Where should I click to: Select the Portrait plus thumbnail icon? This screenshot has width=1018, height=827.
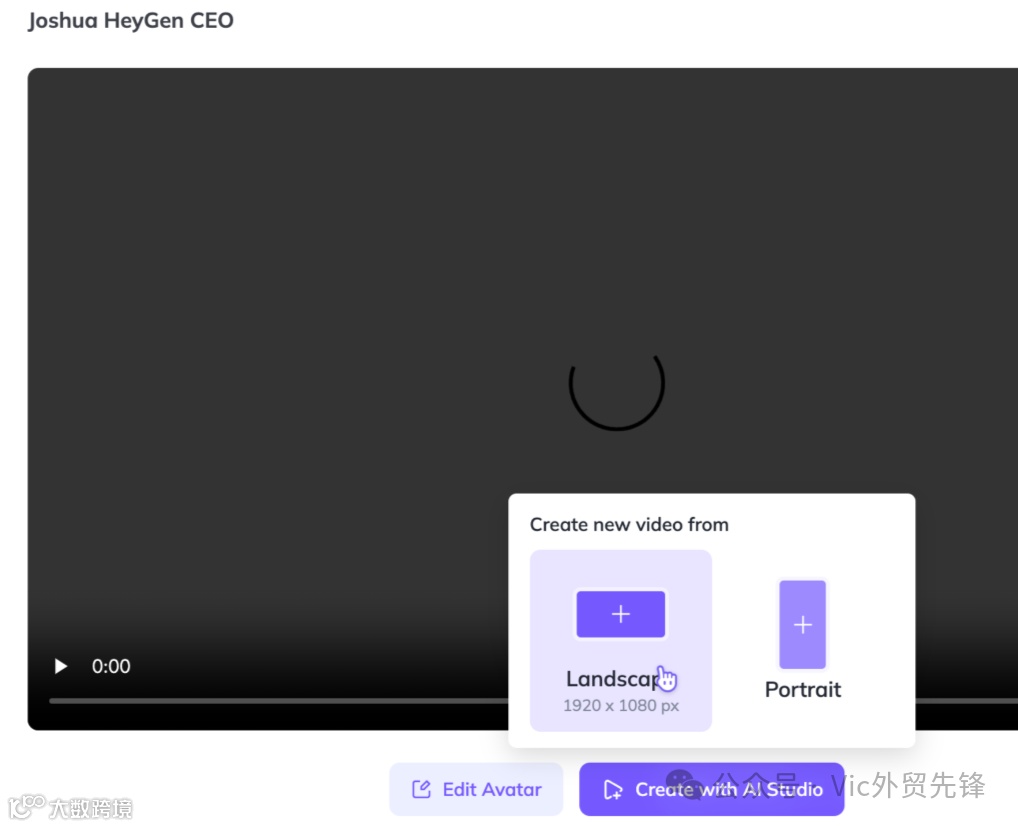click(802, 624)
